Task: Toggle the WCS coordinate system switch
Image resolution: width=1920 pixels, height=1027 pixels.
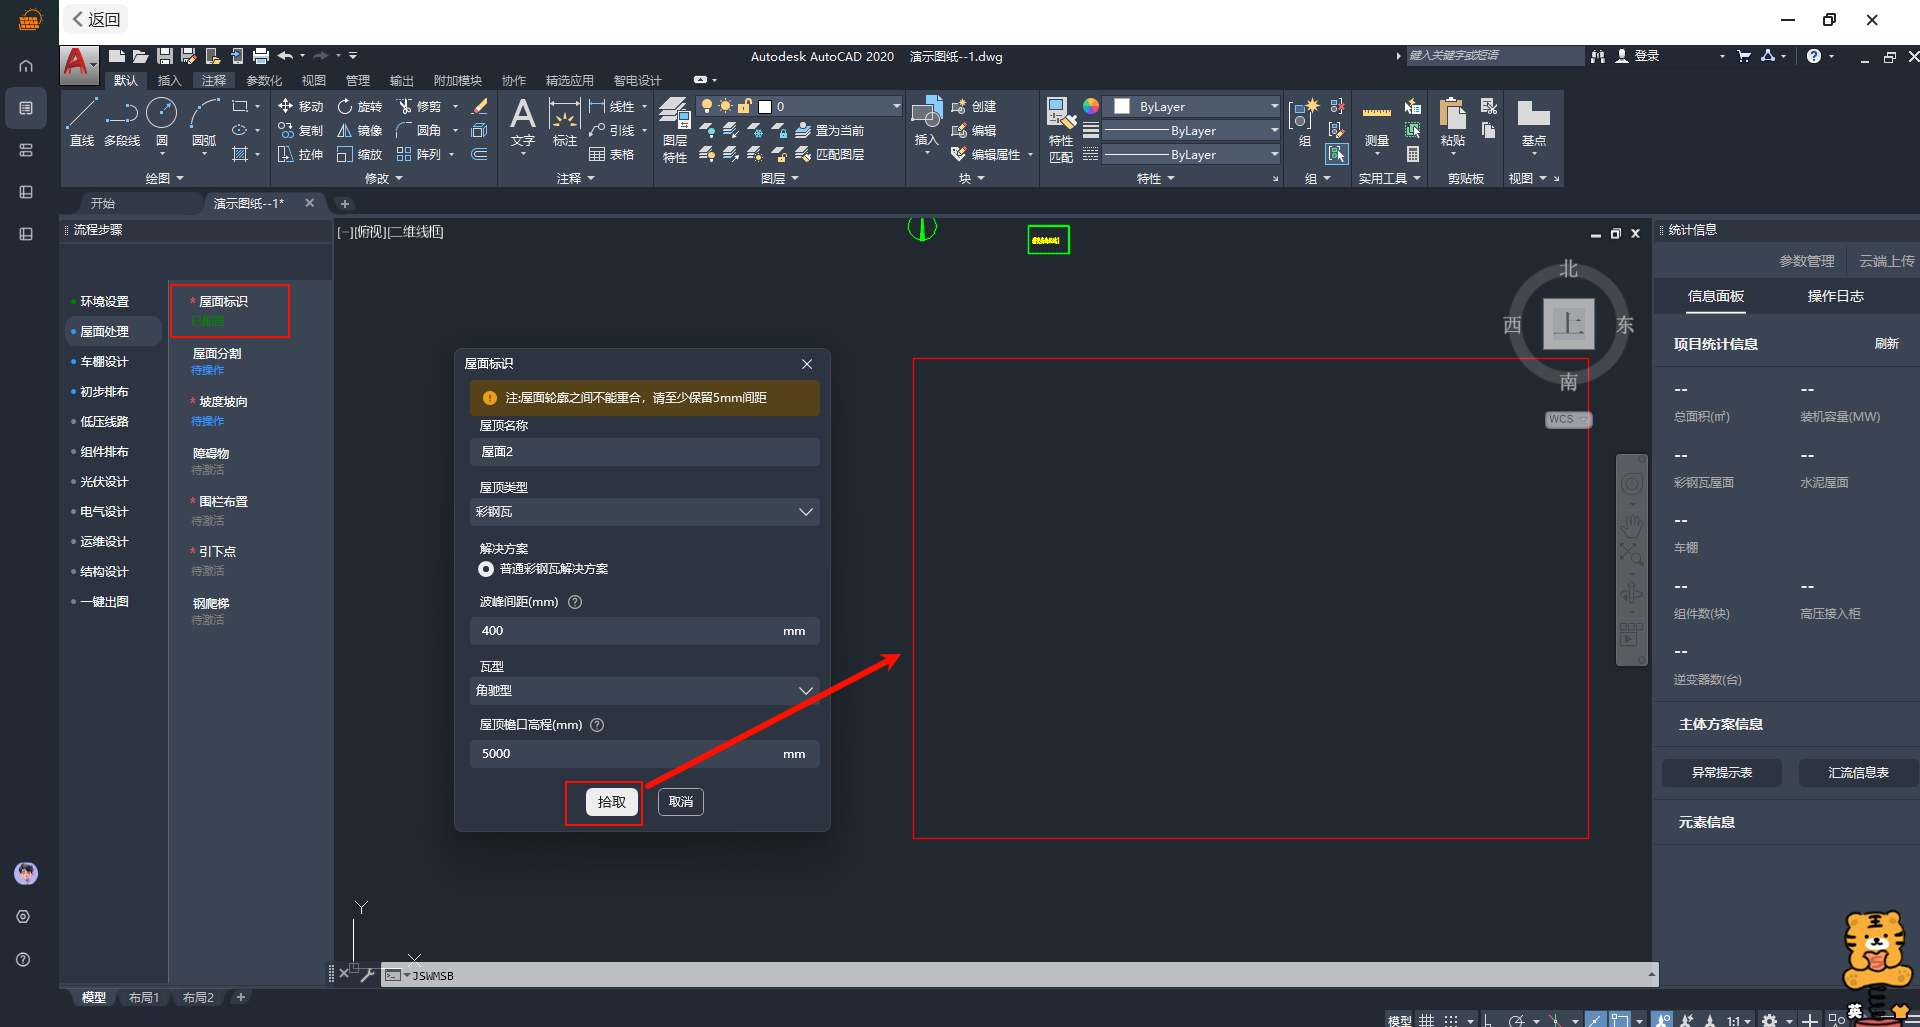Action: pyautogui.click(x=1568, y=420)
